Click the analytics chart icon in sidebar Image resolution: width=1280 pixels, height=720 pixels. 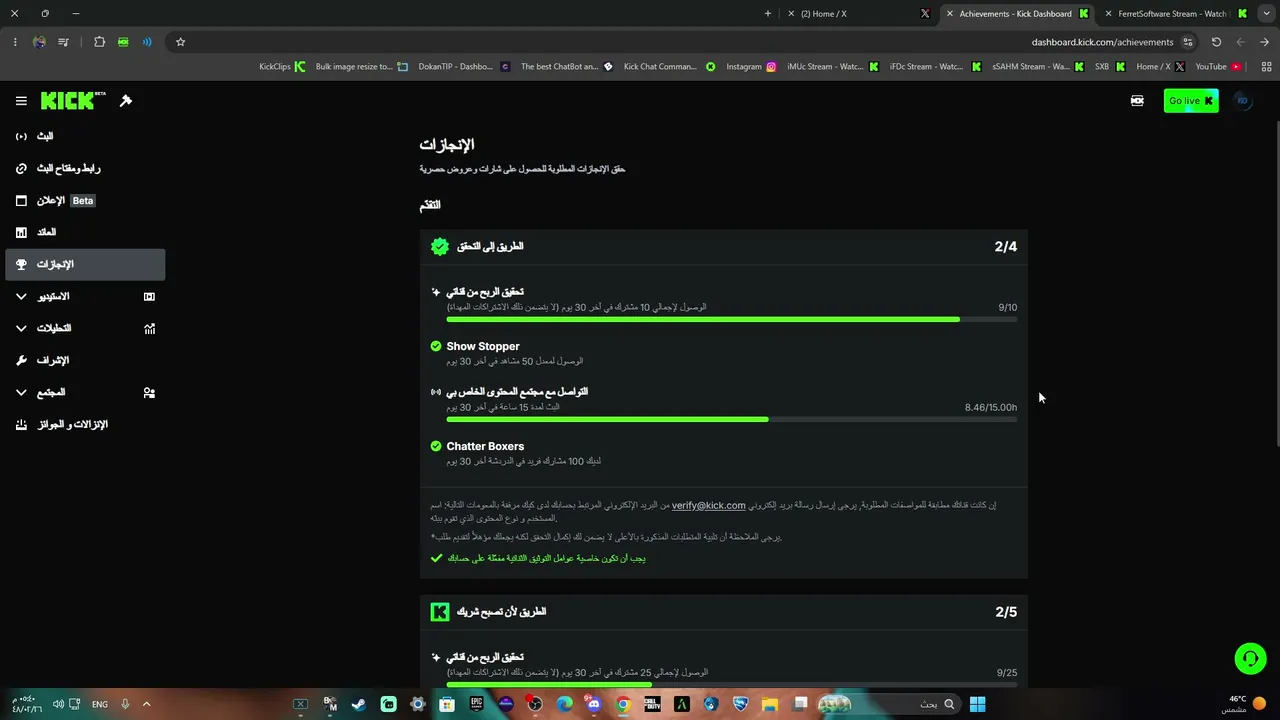[149, 328]
